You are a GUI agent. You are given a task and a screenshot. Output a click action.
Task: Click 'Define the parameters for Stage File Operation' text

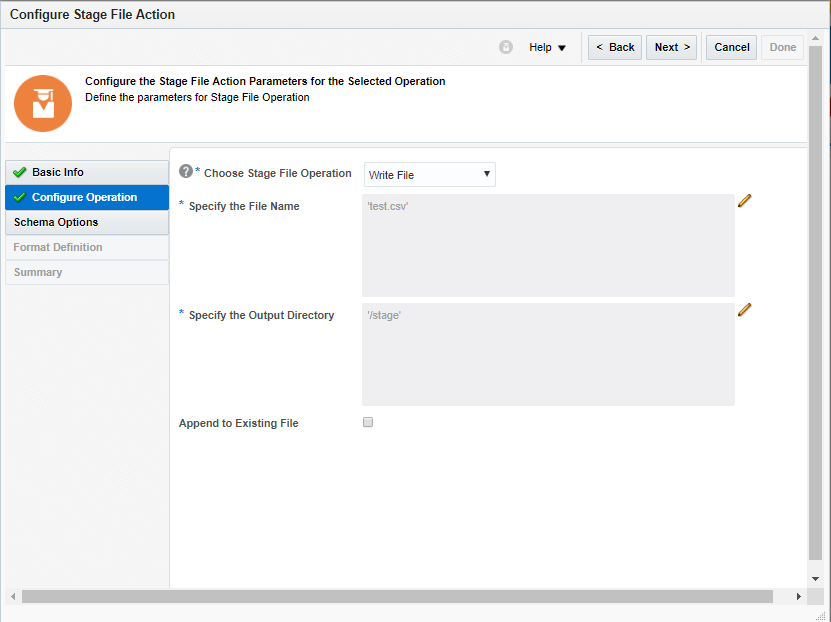(197, 97)
